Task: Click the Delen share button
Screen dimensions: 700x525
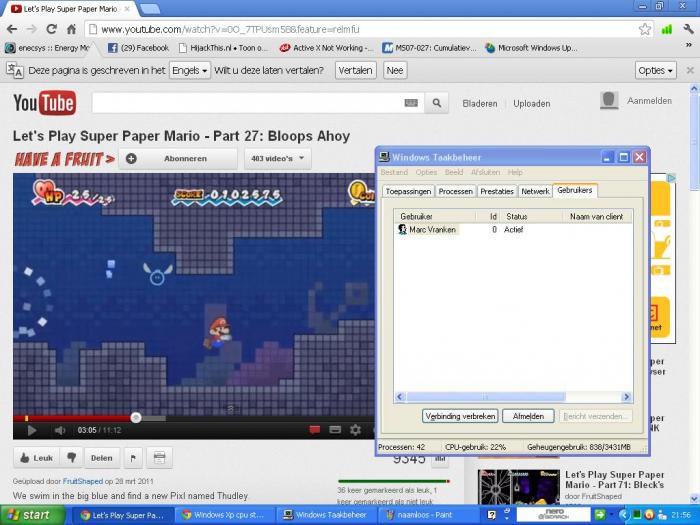Action: pos(101,458)
